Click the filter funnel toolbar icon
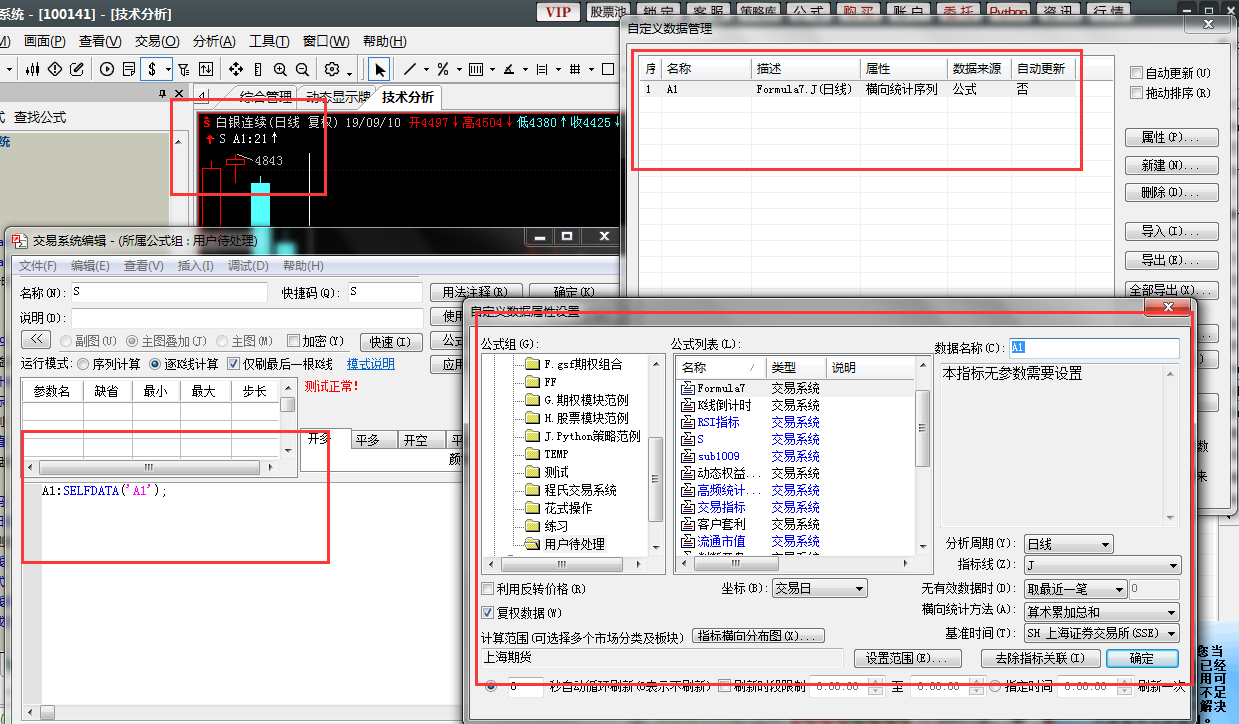 click(183, 69)
